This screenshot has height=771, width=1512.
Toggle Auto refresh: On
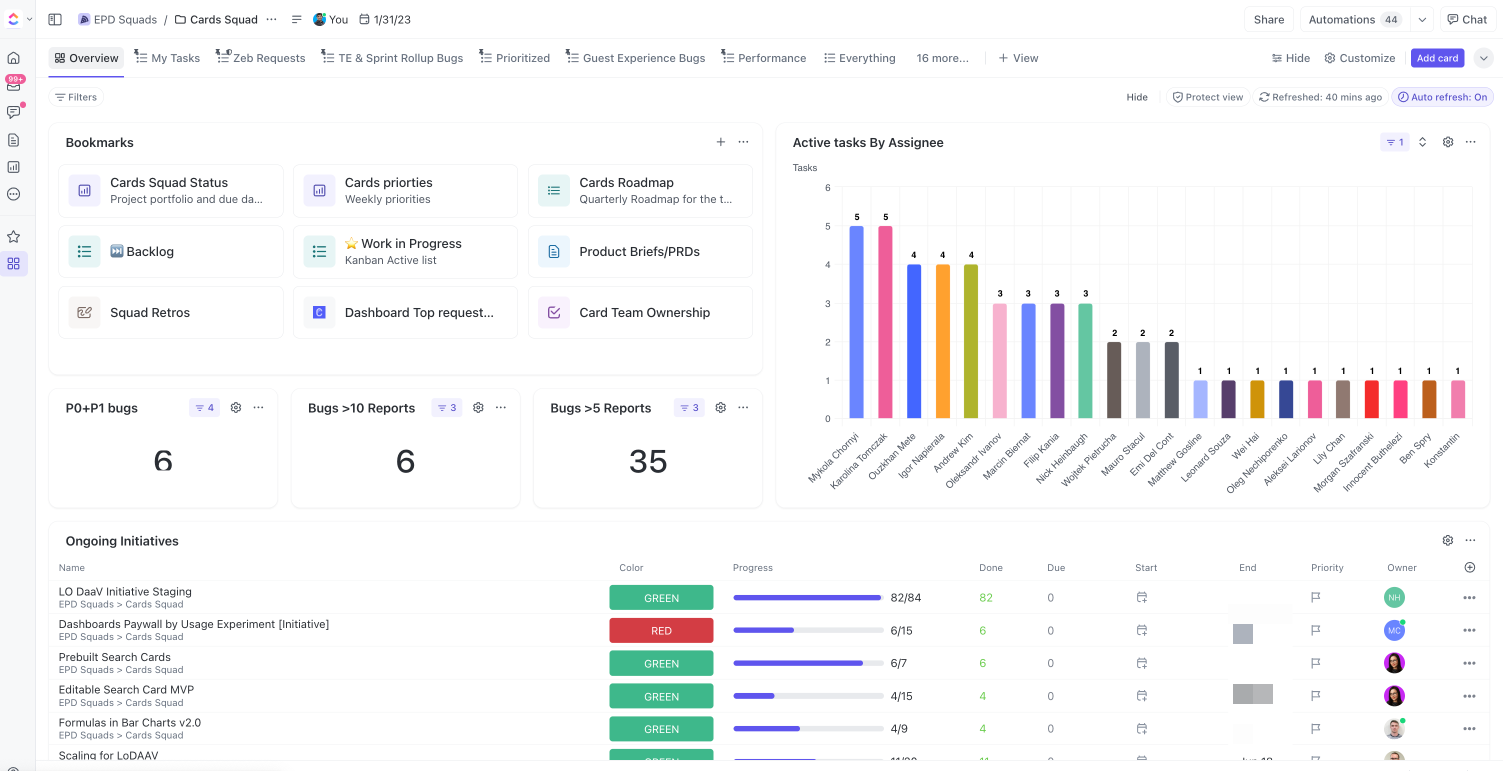[x=1443, y=97]
